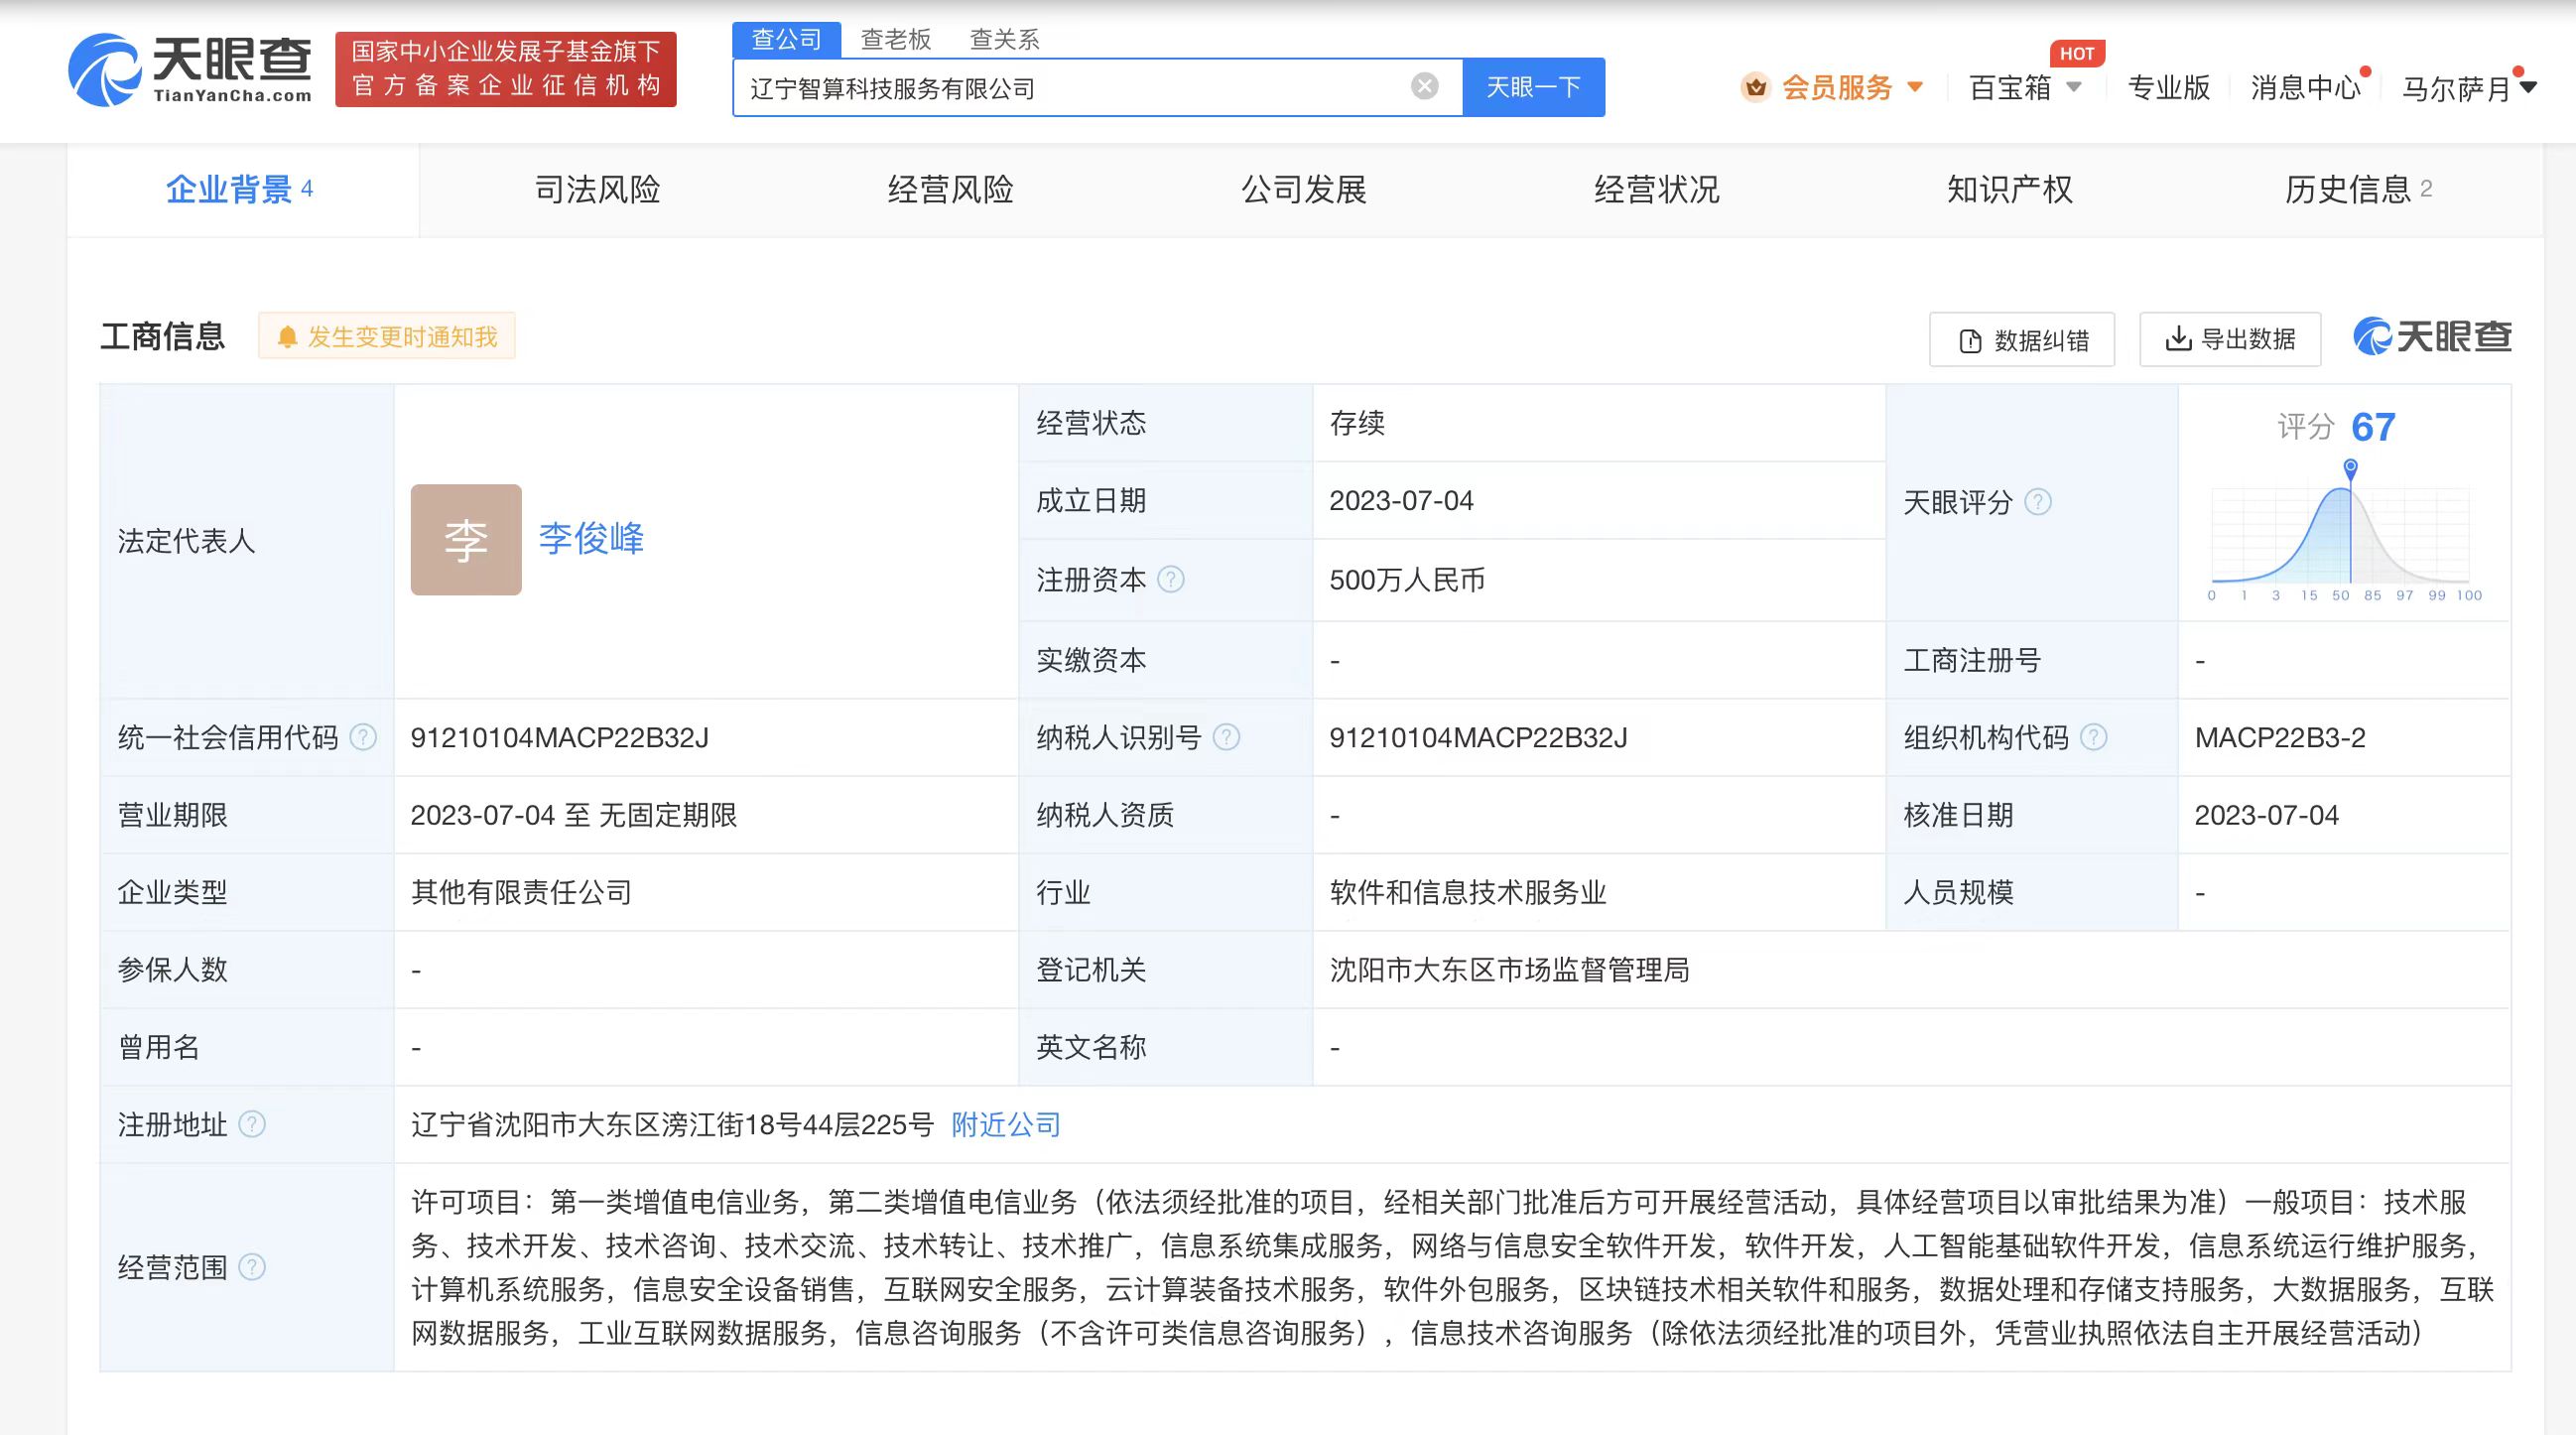
Task: Open help icon next to 天眼评分
Action: tap(2038, 501)
